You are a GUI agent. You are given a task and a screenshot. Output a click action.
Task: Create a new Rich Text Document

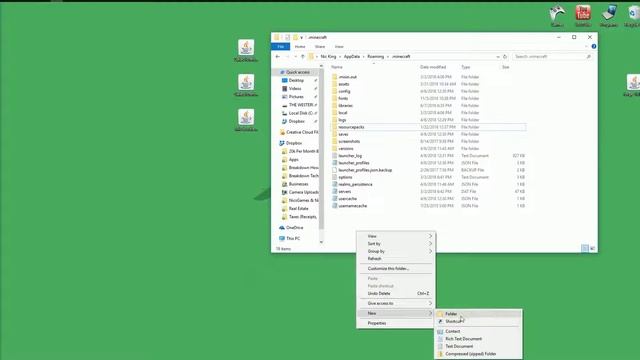coord(478,339)
